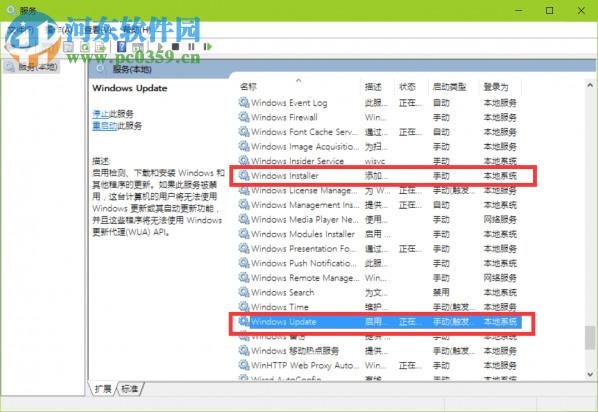This screenshot has width=598, height=412.
Task: Click the gear icon of Windows License Manager
Action: [x=244, y=190]
